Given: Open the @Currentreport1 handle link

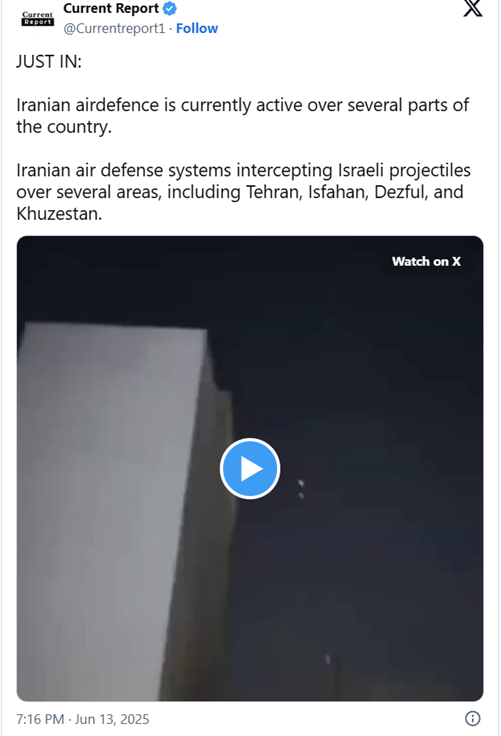Looking at the screenshot, I should tap(114, 29).
